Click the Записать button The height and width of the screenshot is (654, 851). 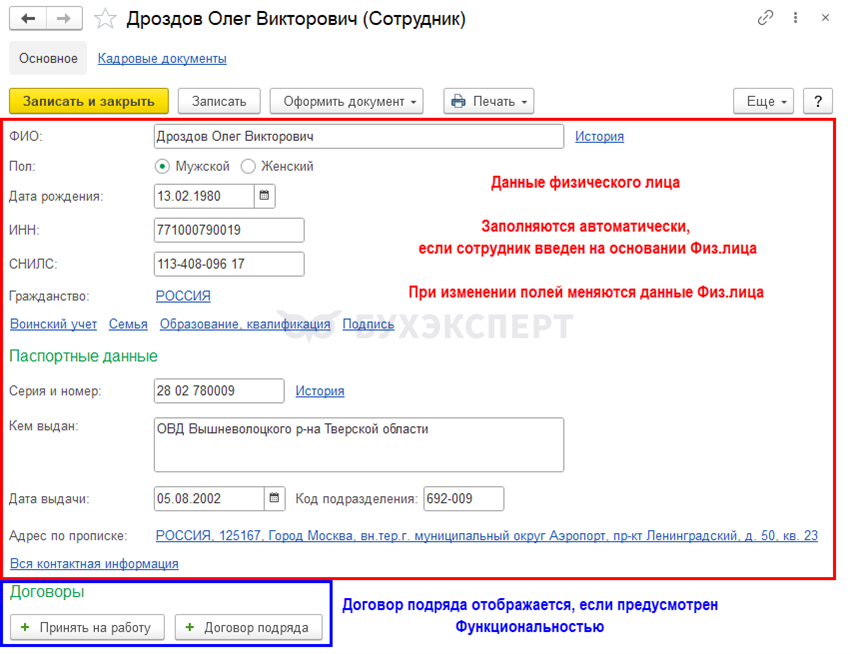(219, 101)
